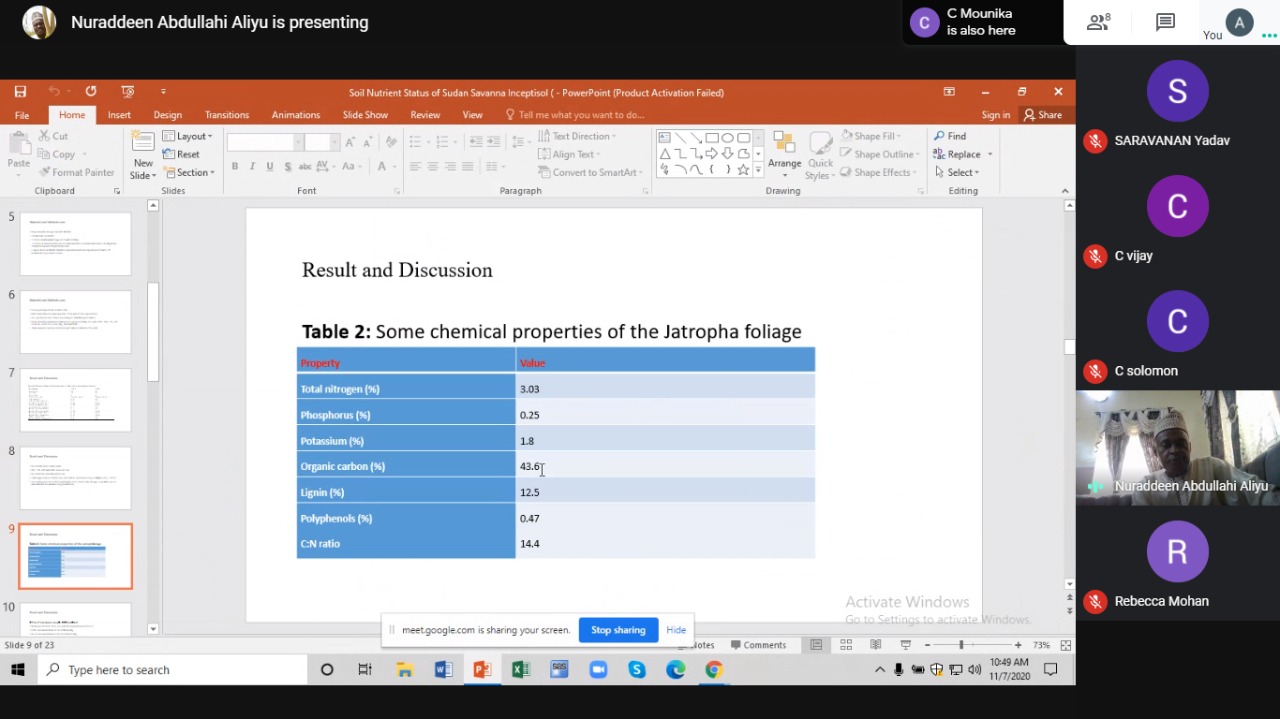Open Slide Sorter view from status bar
The height and width of the screenshot is (719, 1280).
[846, 645]
